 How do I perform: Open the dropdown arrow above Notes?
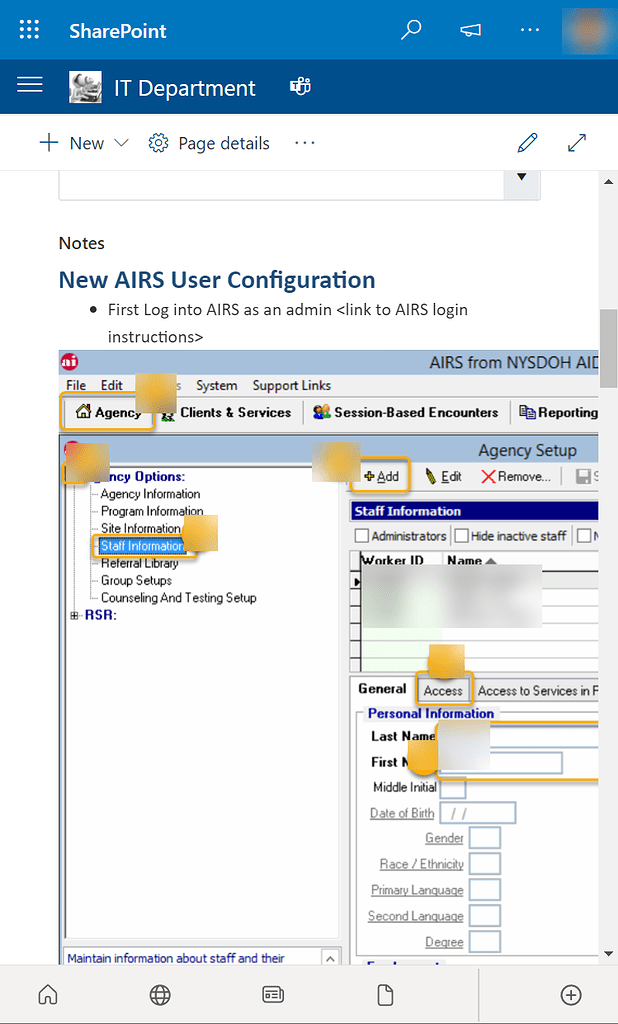pyautogui.click(x=521, y=177)
